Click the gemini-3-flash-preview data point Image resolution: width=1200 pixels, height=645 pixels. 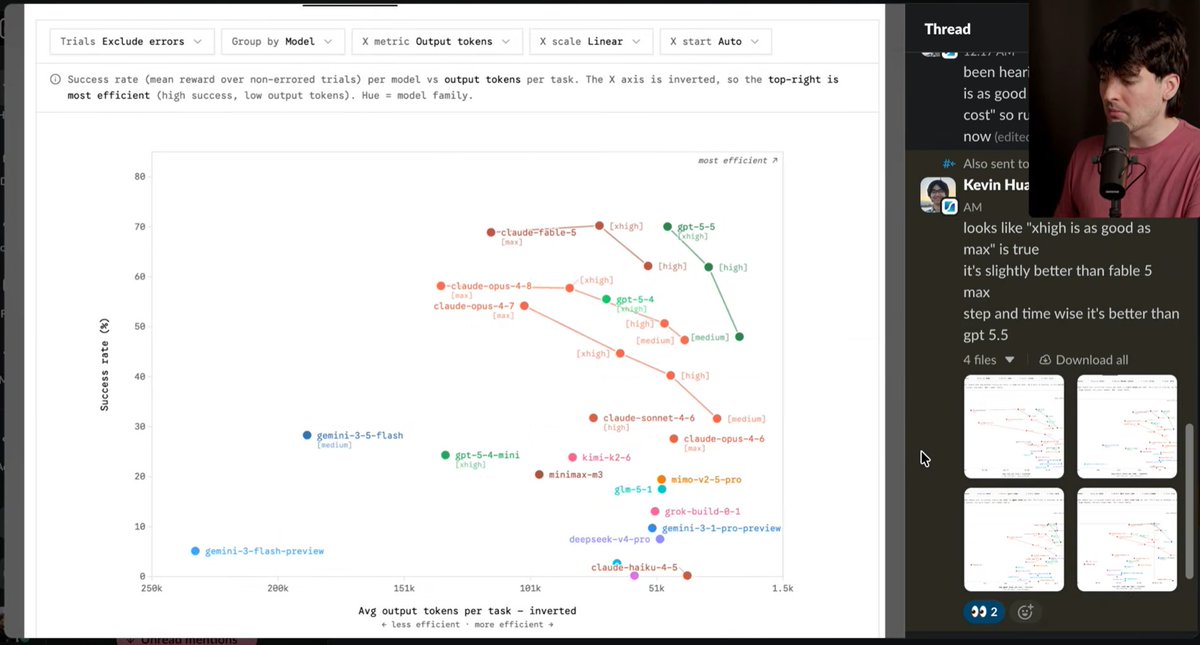click(196, 551)
